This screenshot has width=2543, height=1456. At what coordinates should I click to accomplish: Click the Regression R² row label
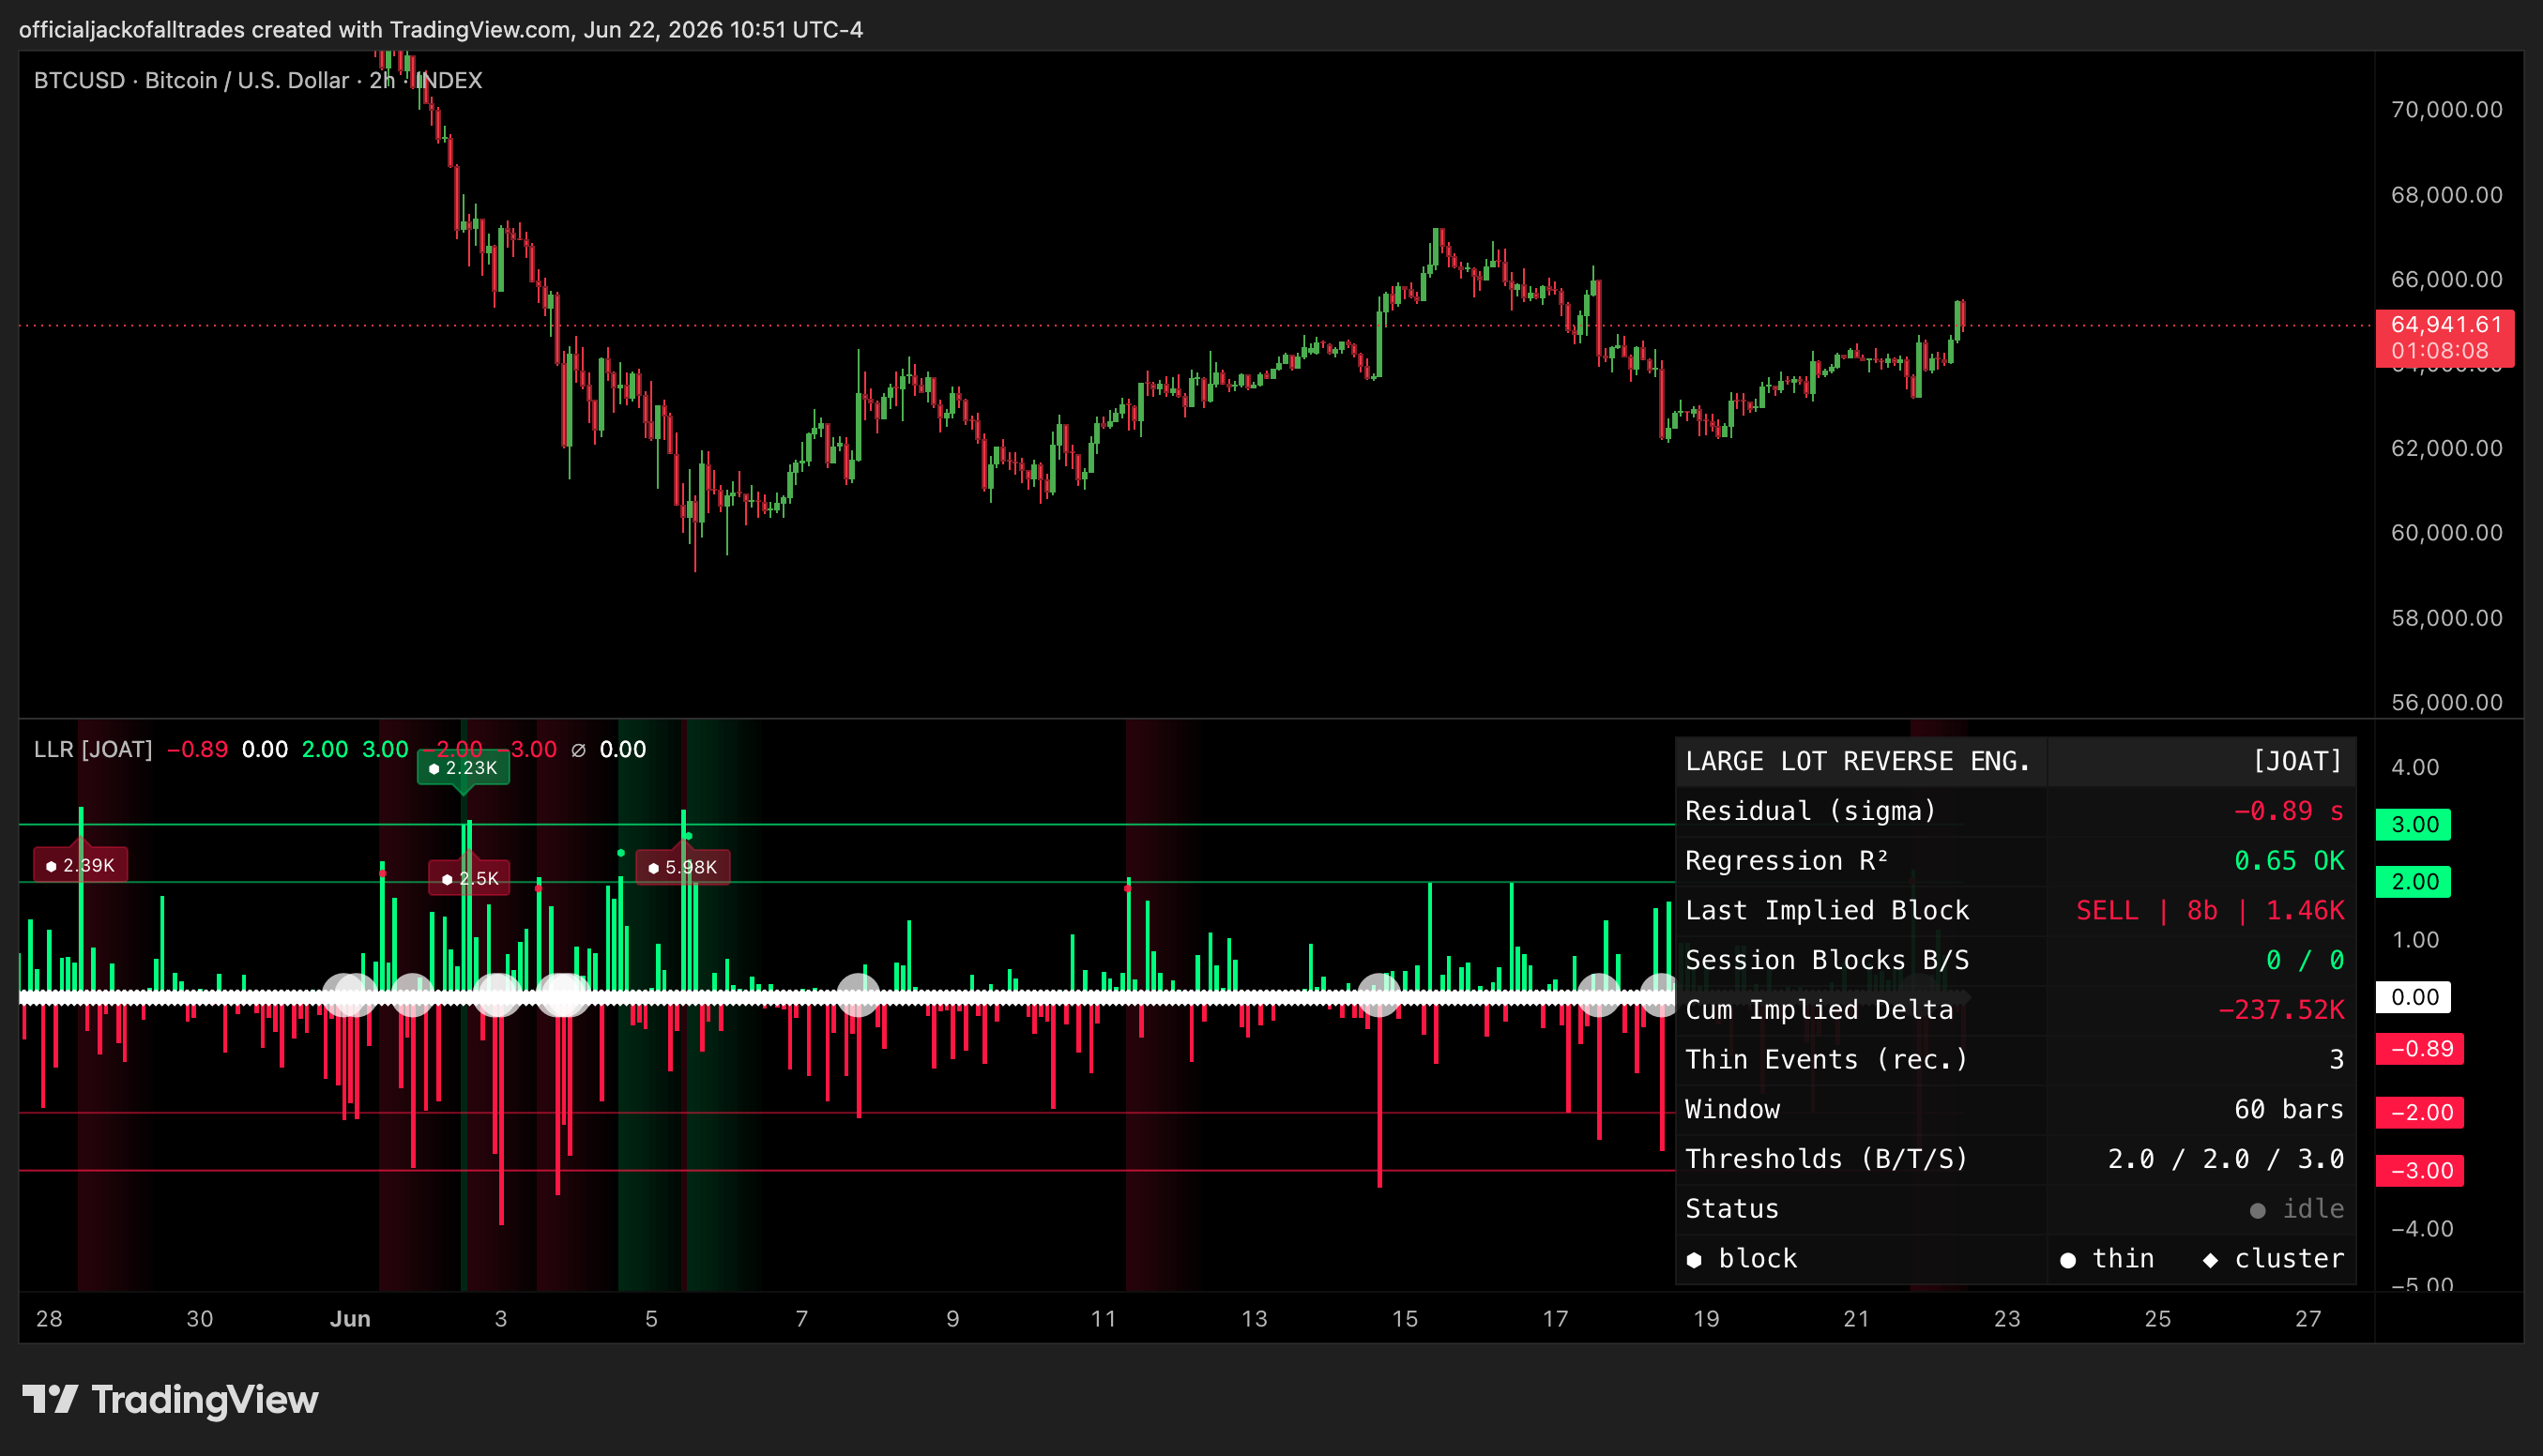pos(1786,860)
